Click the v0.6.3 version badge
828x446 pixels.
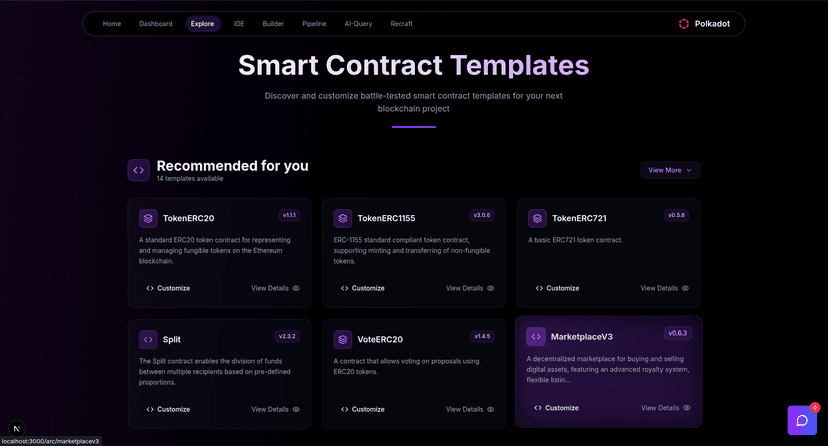pos(678,333)
